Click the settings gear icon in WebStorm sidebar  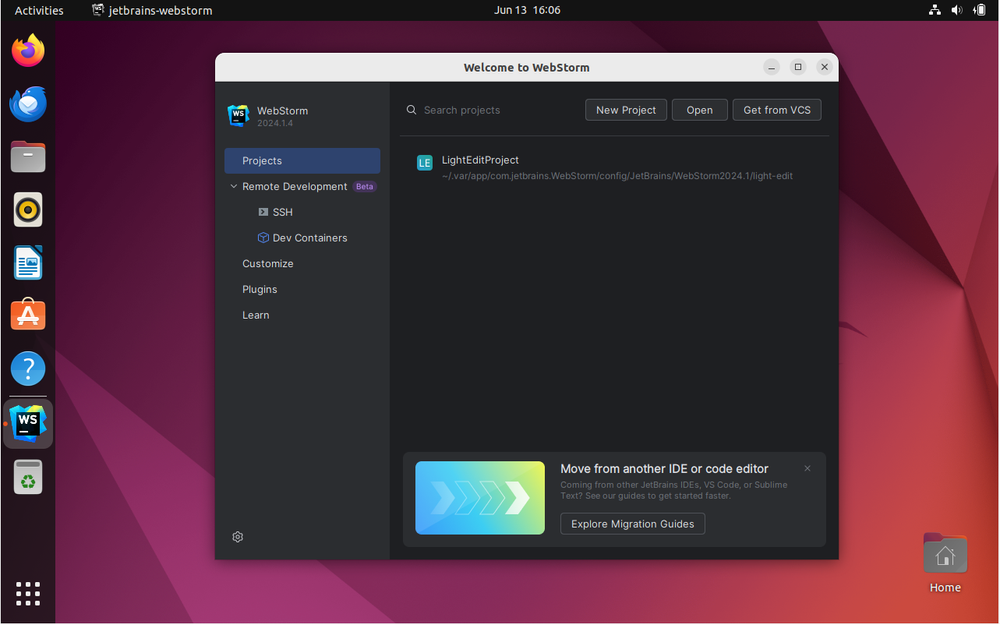tap(238, 537)
